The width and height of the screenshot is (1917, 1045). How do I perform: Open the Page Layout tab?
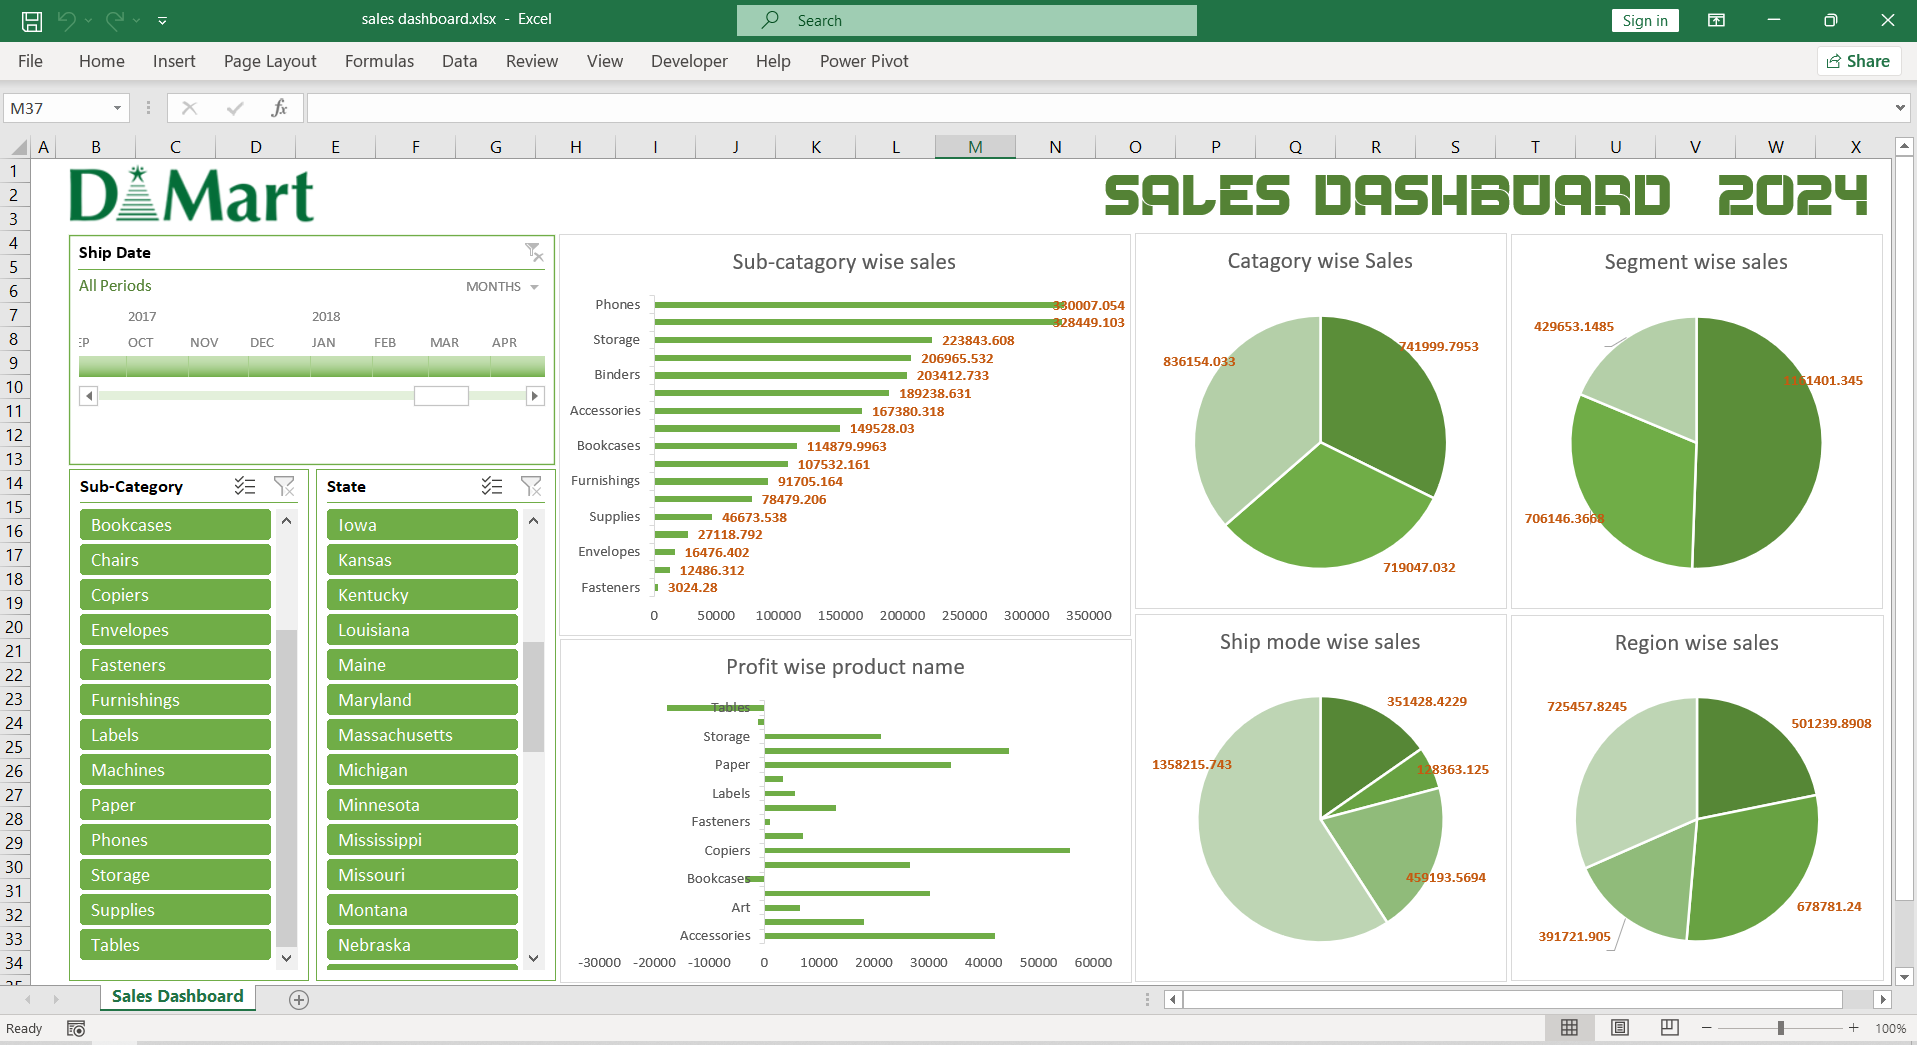270,61
